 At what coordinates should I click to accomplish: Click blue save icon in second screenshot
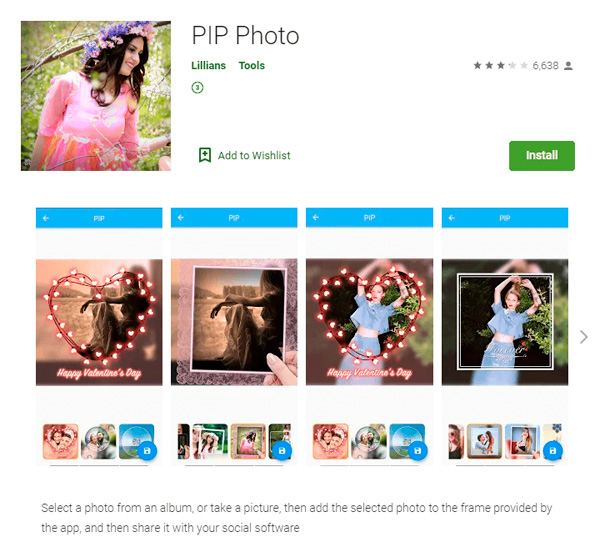(282, 451)
